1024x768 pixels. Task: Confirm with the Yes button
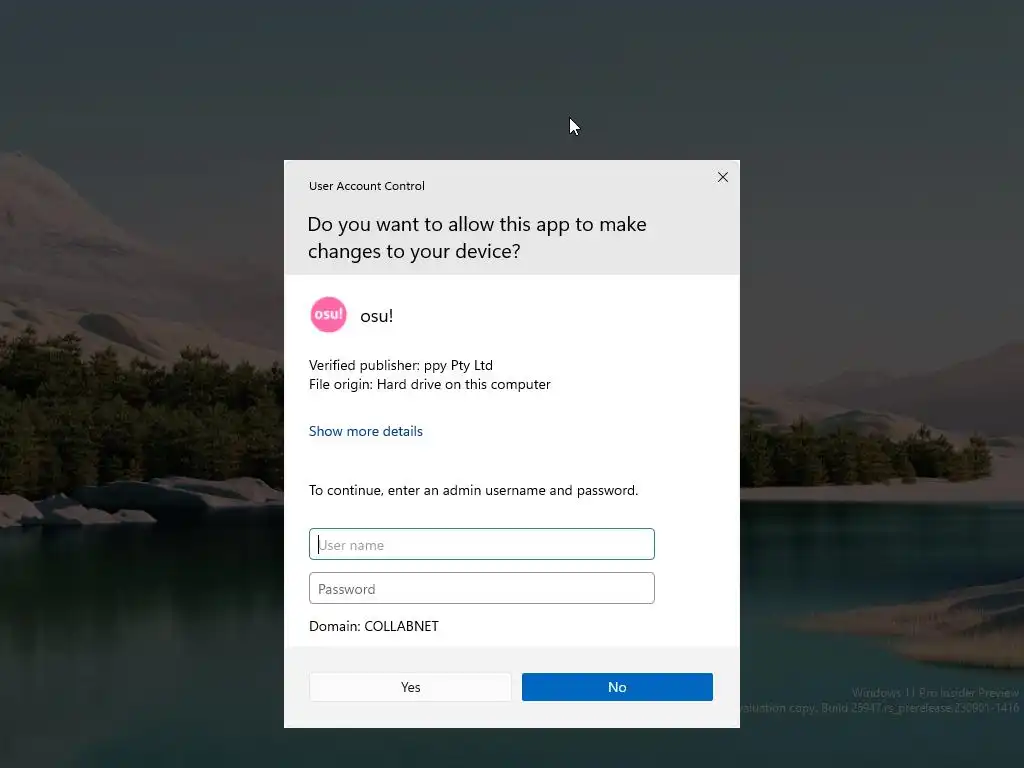pyautogui.click(x=410, y=687)
